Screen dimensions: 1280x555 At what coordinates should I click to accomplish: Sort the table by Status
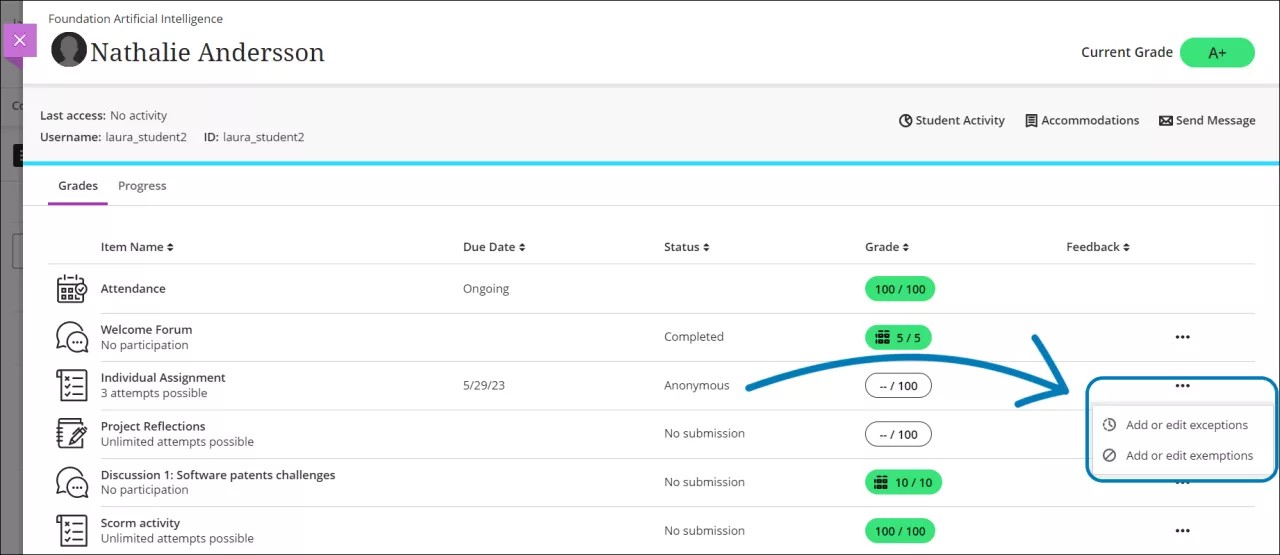click(x=688, y=247)
